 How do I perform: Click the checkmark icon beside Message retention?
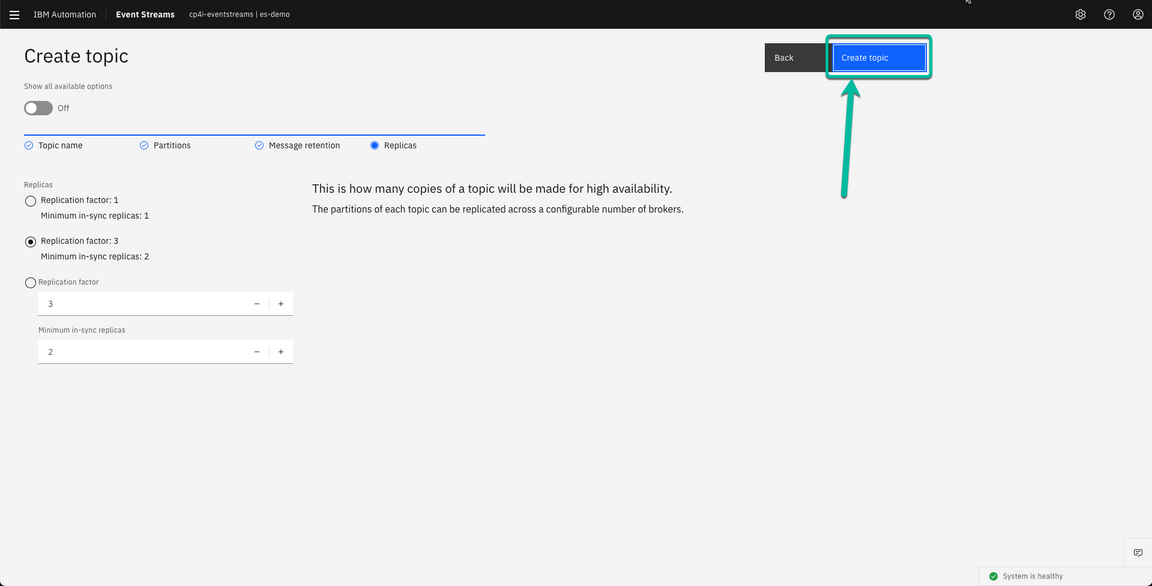click(x=259, y=145)
